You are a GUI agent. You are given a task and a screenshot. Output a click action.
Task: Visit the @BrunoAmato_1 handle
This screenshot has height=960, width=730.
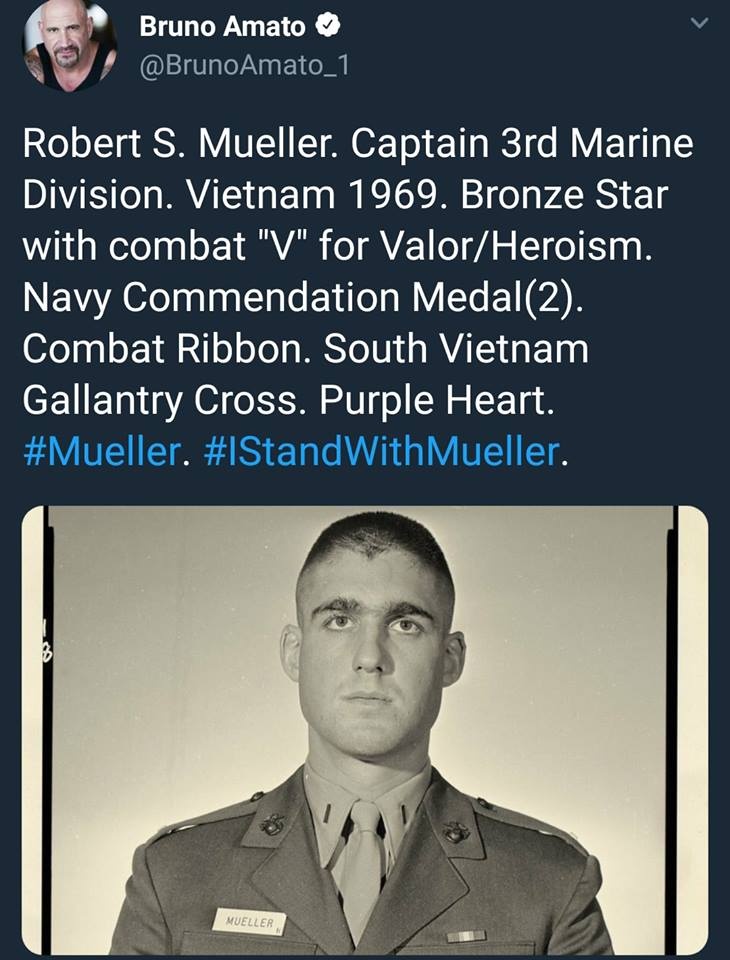click(244, 66)
